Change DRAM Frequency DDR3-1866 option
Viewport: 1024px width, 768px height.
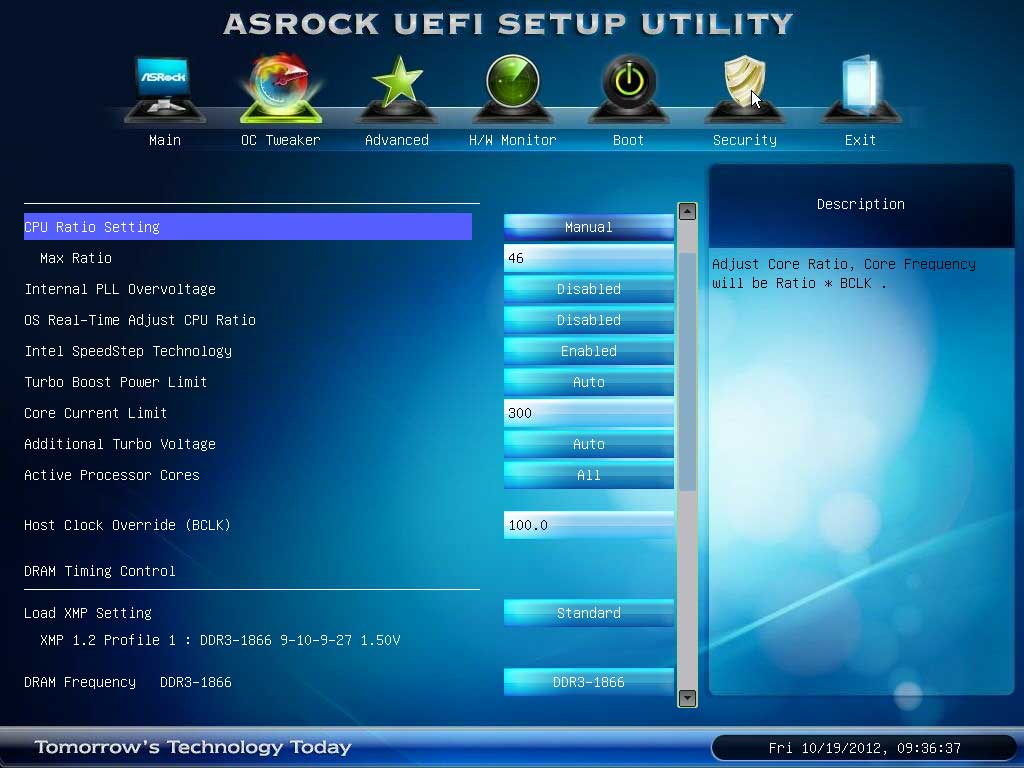click(x=588, y=682)
